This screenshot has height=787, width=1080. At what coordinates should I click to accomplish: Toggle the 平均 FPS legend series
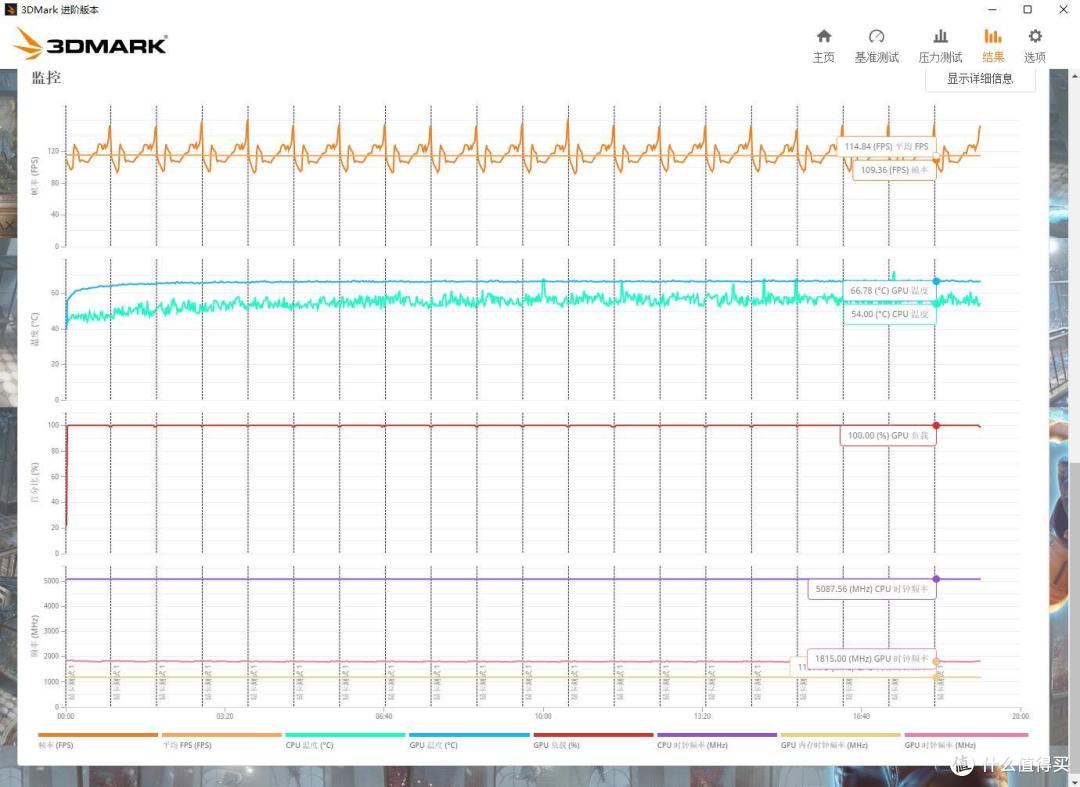pos(222,740)
